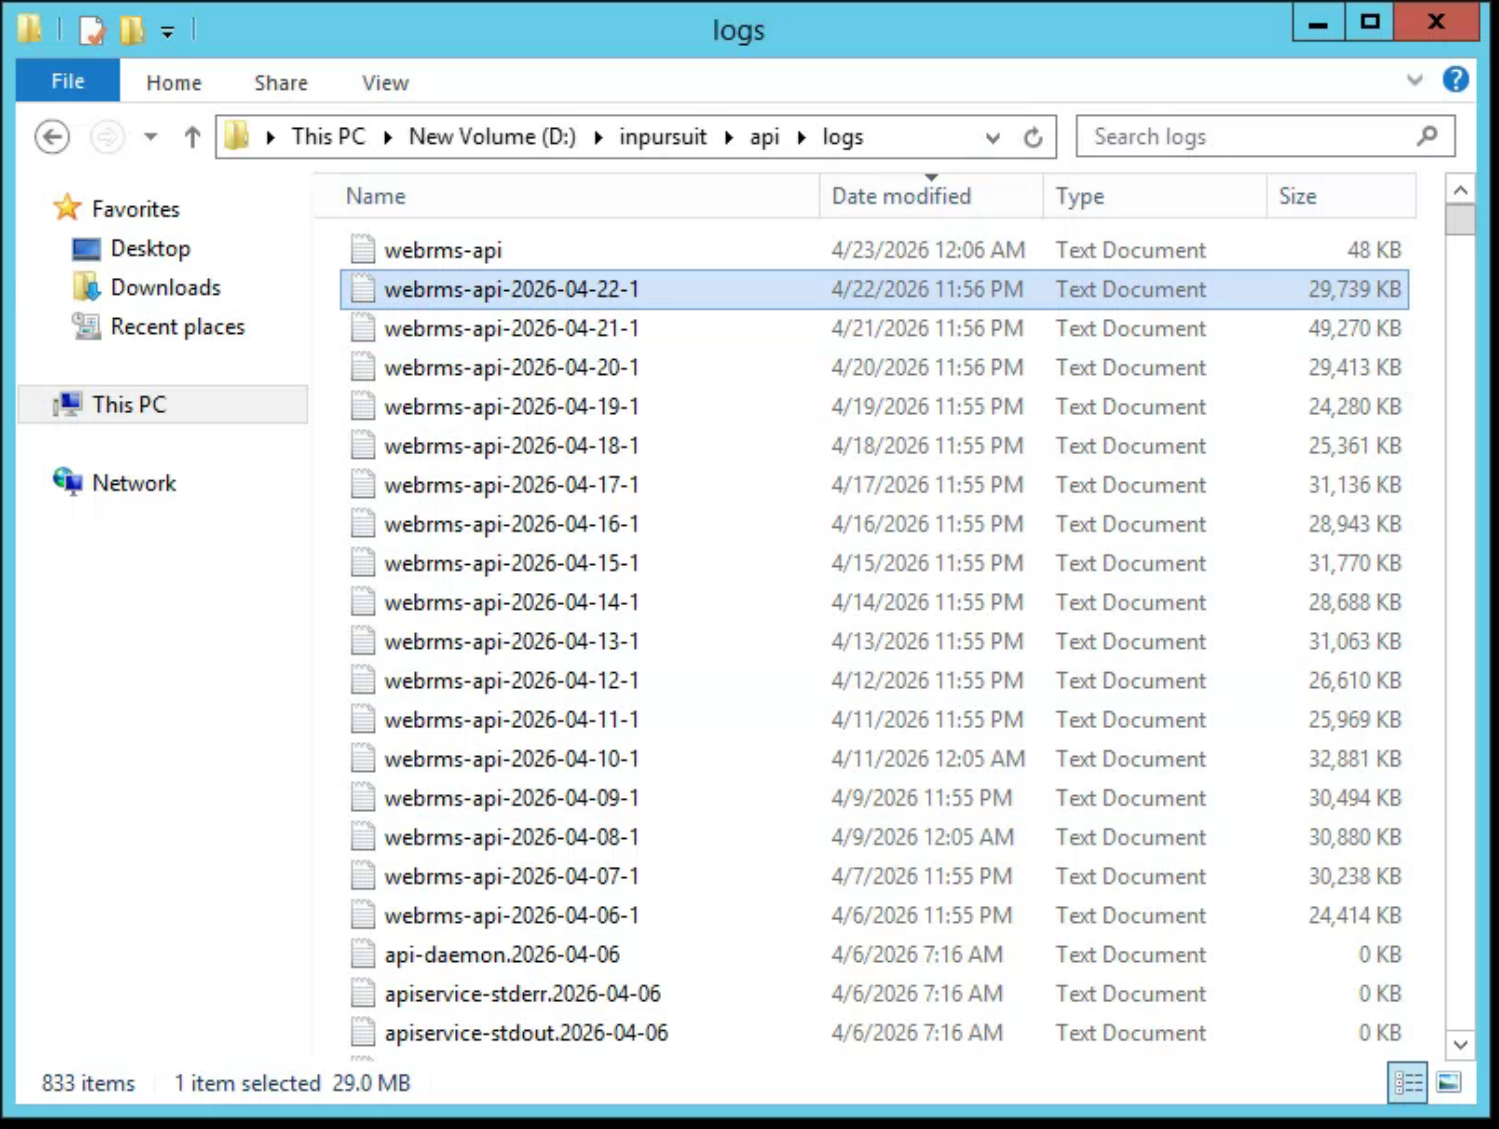Click the Properties quick access icon
The width and height of the screenshot is (1499, 1129).
pos(92,30)
